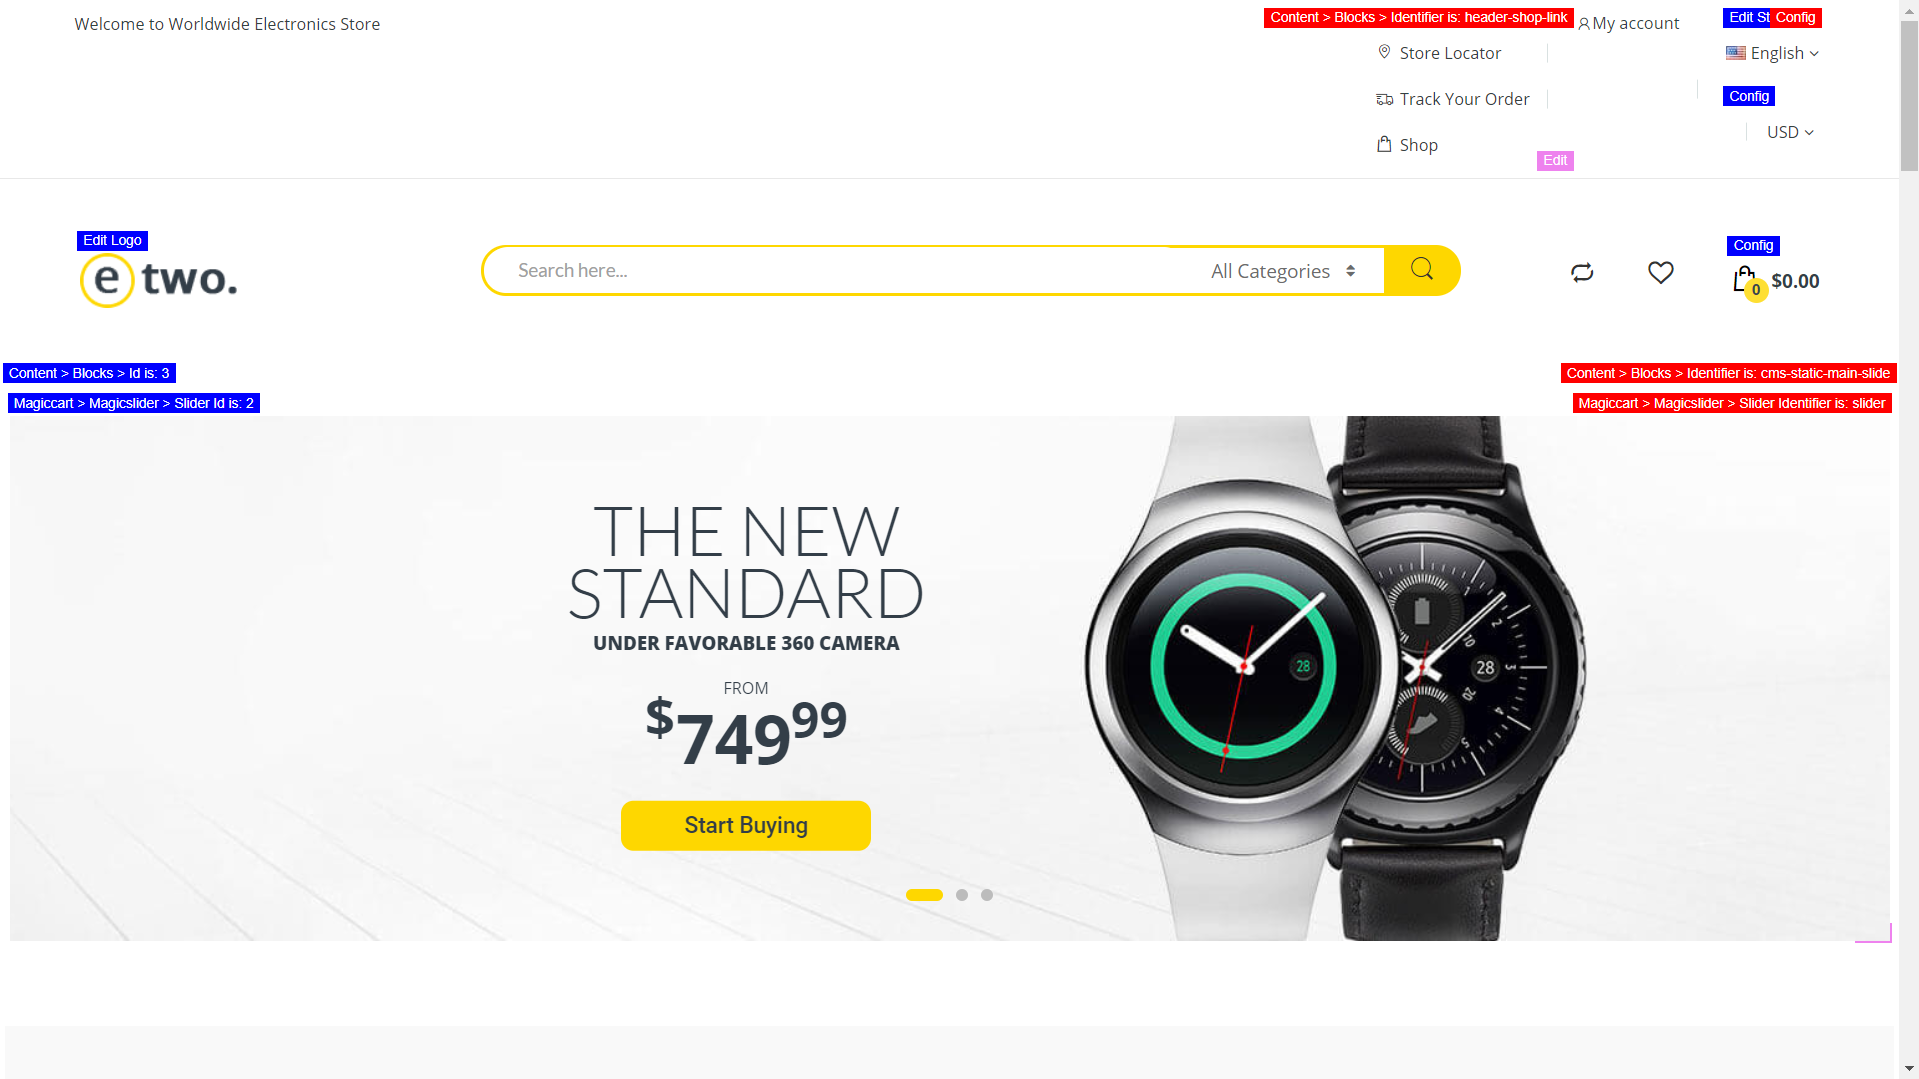1919x1079 pixels.
Task: Click the yellow search magnifier button
Action: (x=1422, y=270)
